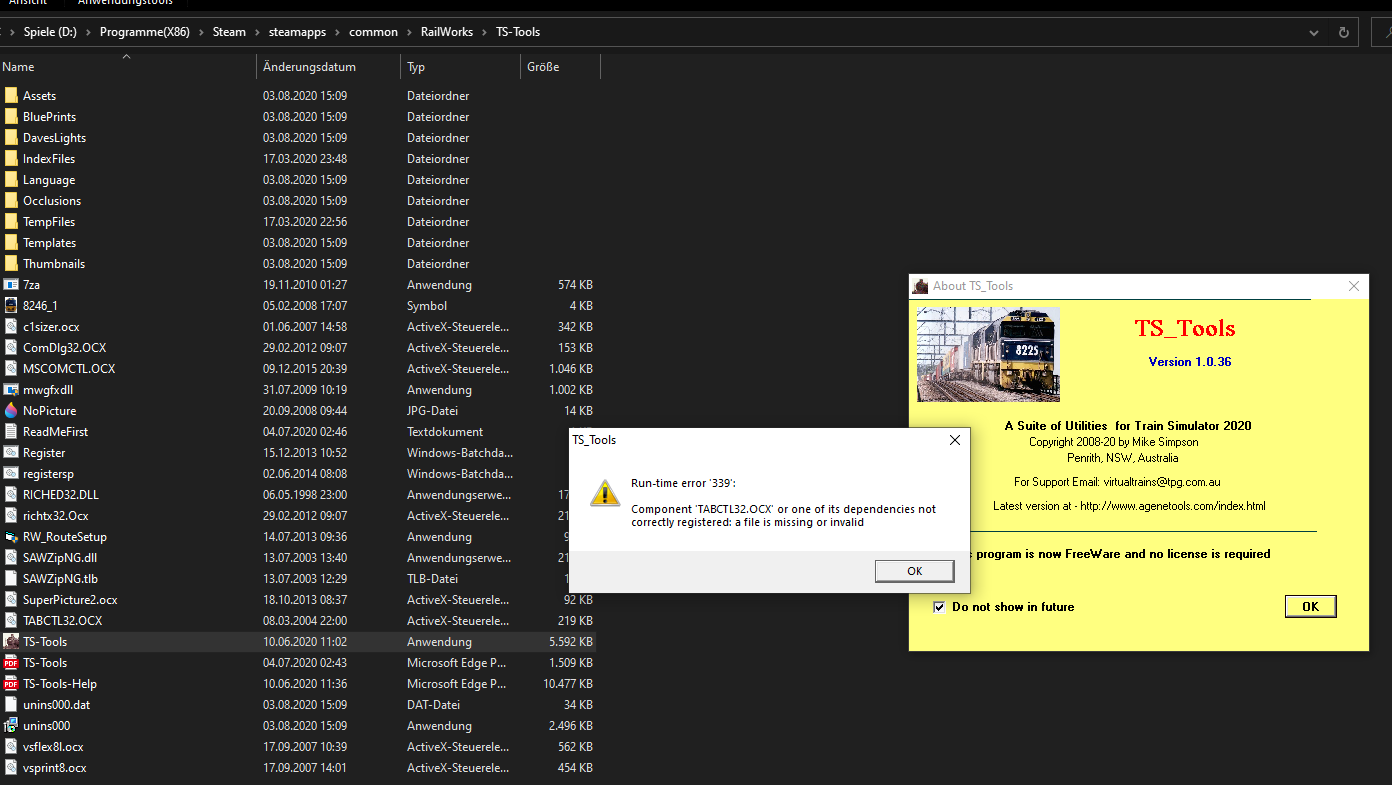The image size is (1392, 785).
Task: Click the vsflex8l.ocx file icon
Action: (11, 747)
